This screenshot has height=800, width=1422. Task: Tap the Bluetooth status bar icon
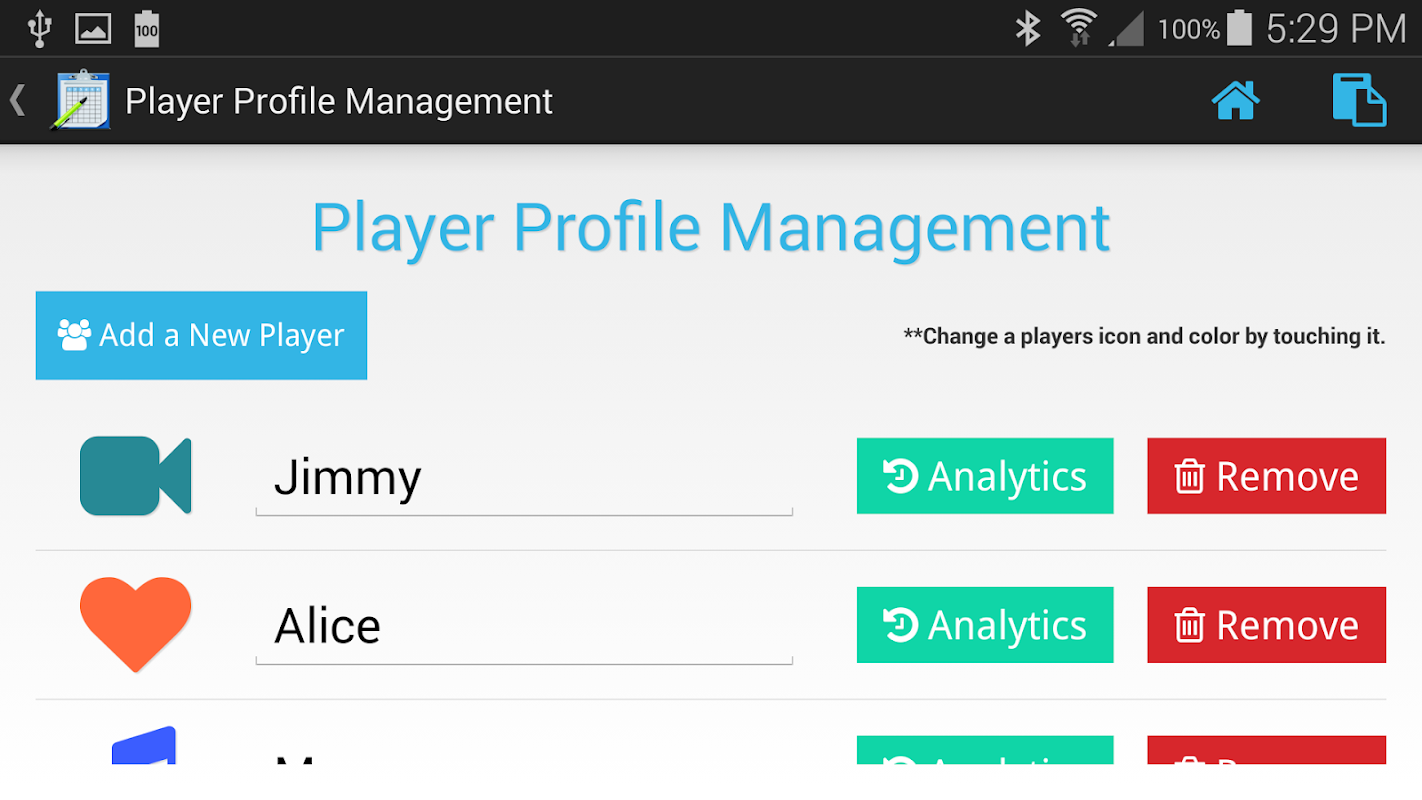pyautogui.click(x=1028, y=28)
